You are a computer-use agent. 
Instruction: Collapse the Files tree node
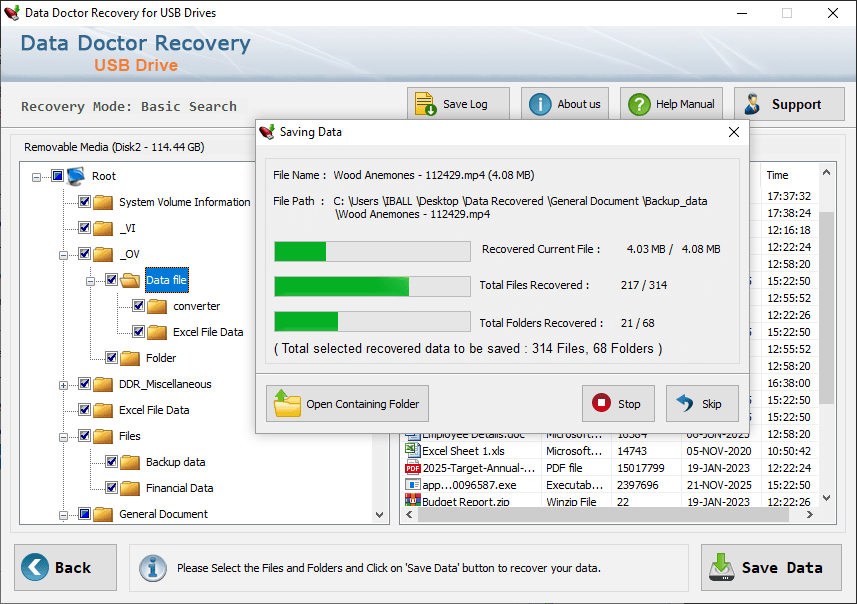tap(63, 437)
